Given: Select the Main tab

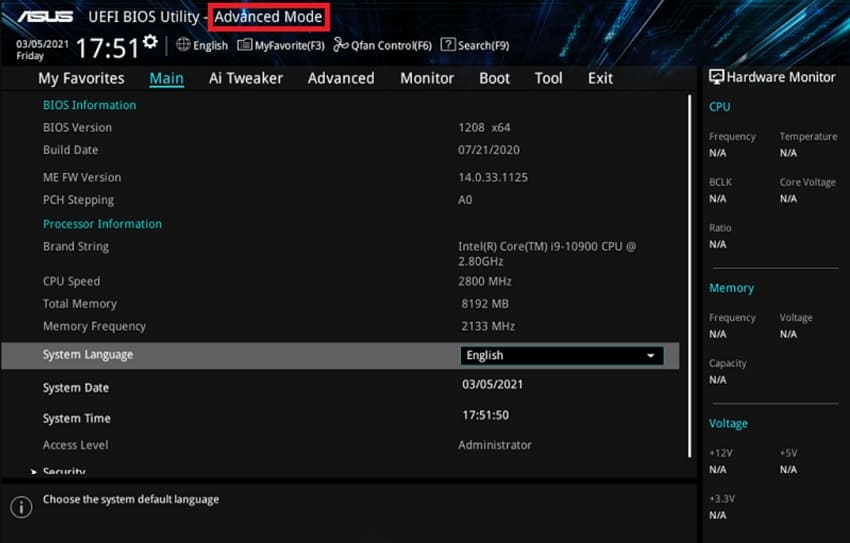Looking at the screenshot, I should pos(166,79).
